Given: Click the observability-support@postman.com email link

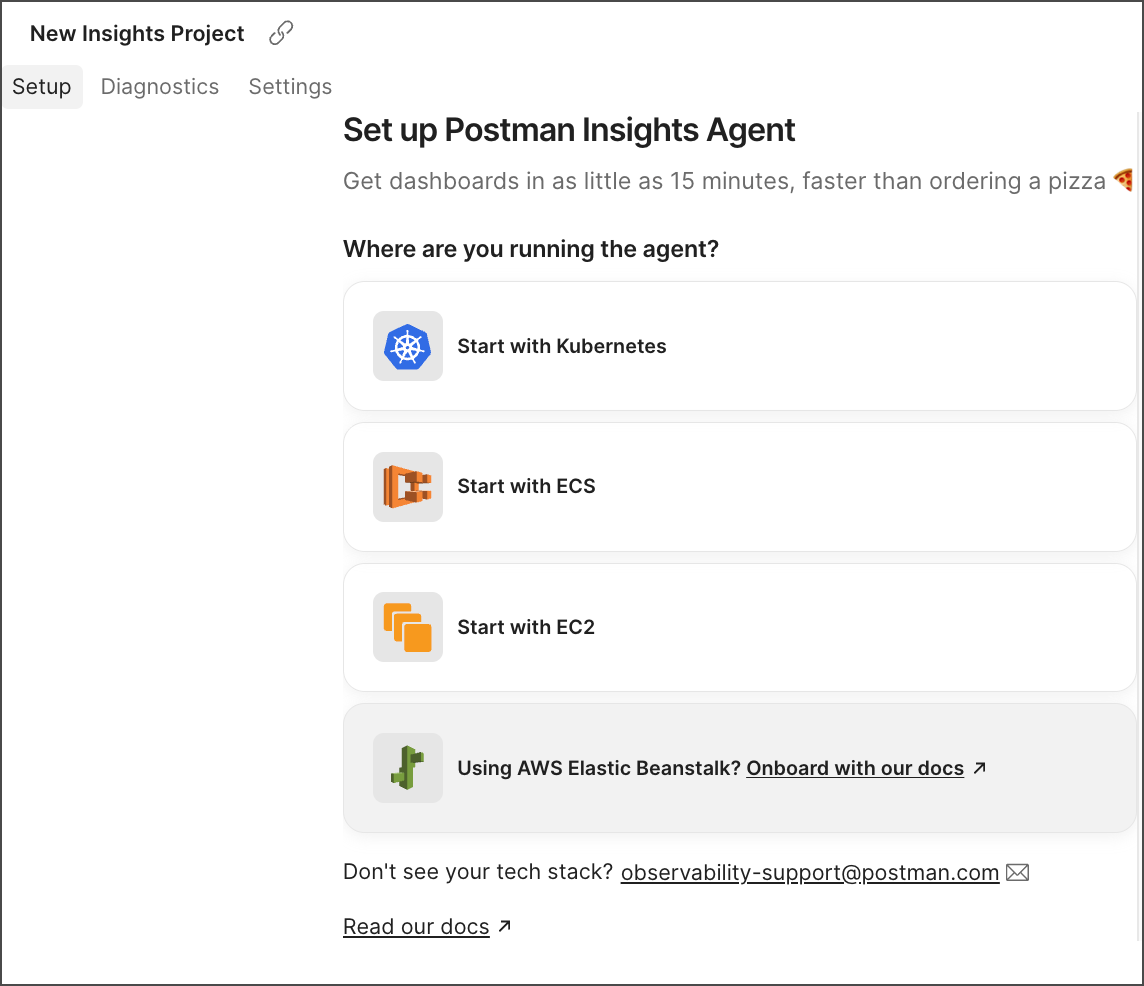Looking at the screenshot, I should pos(810,873).
